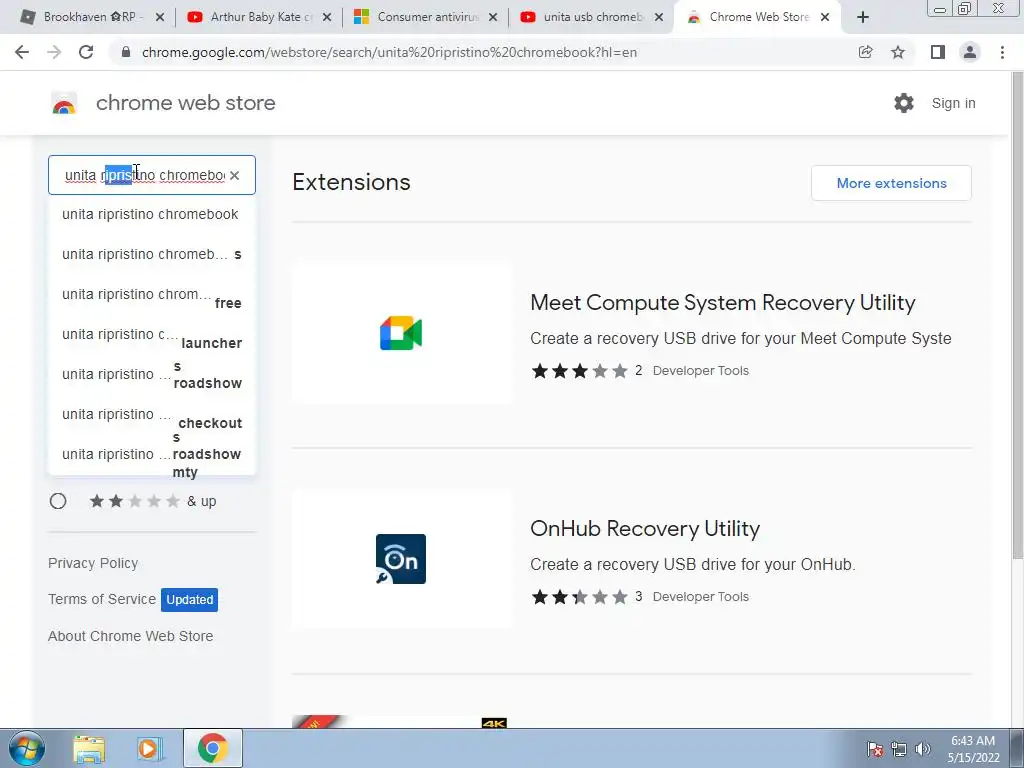Click Developer Tools under Meet Compute utility
Screen dimensions: 1024x768
click(701, 371)
